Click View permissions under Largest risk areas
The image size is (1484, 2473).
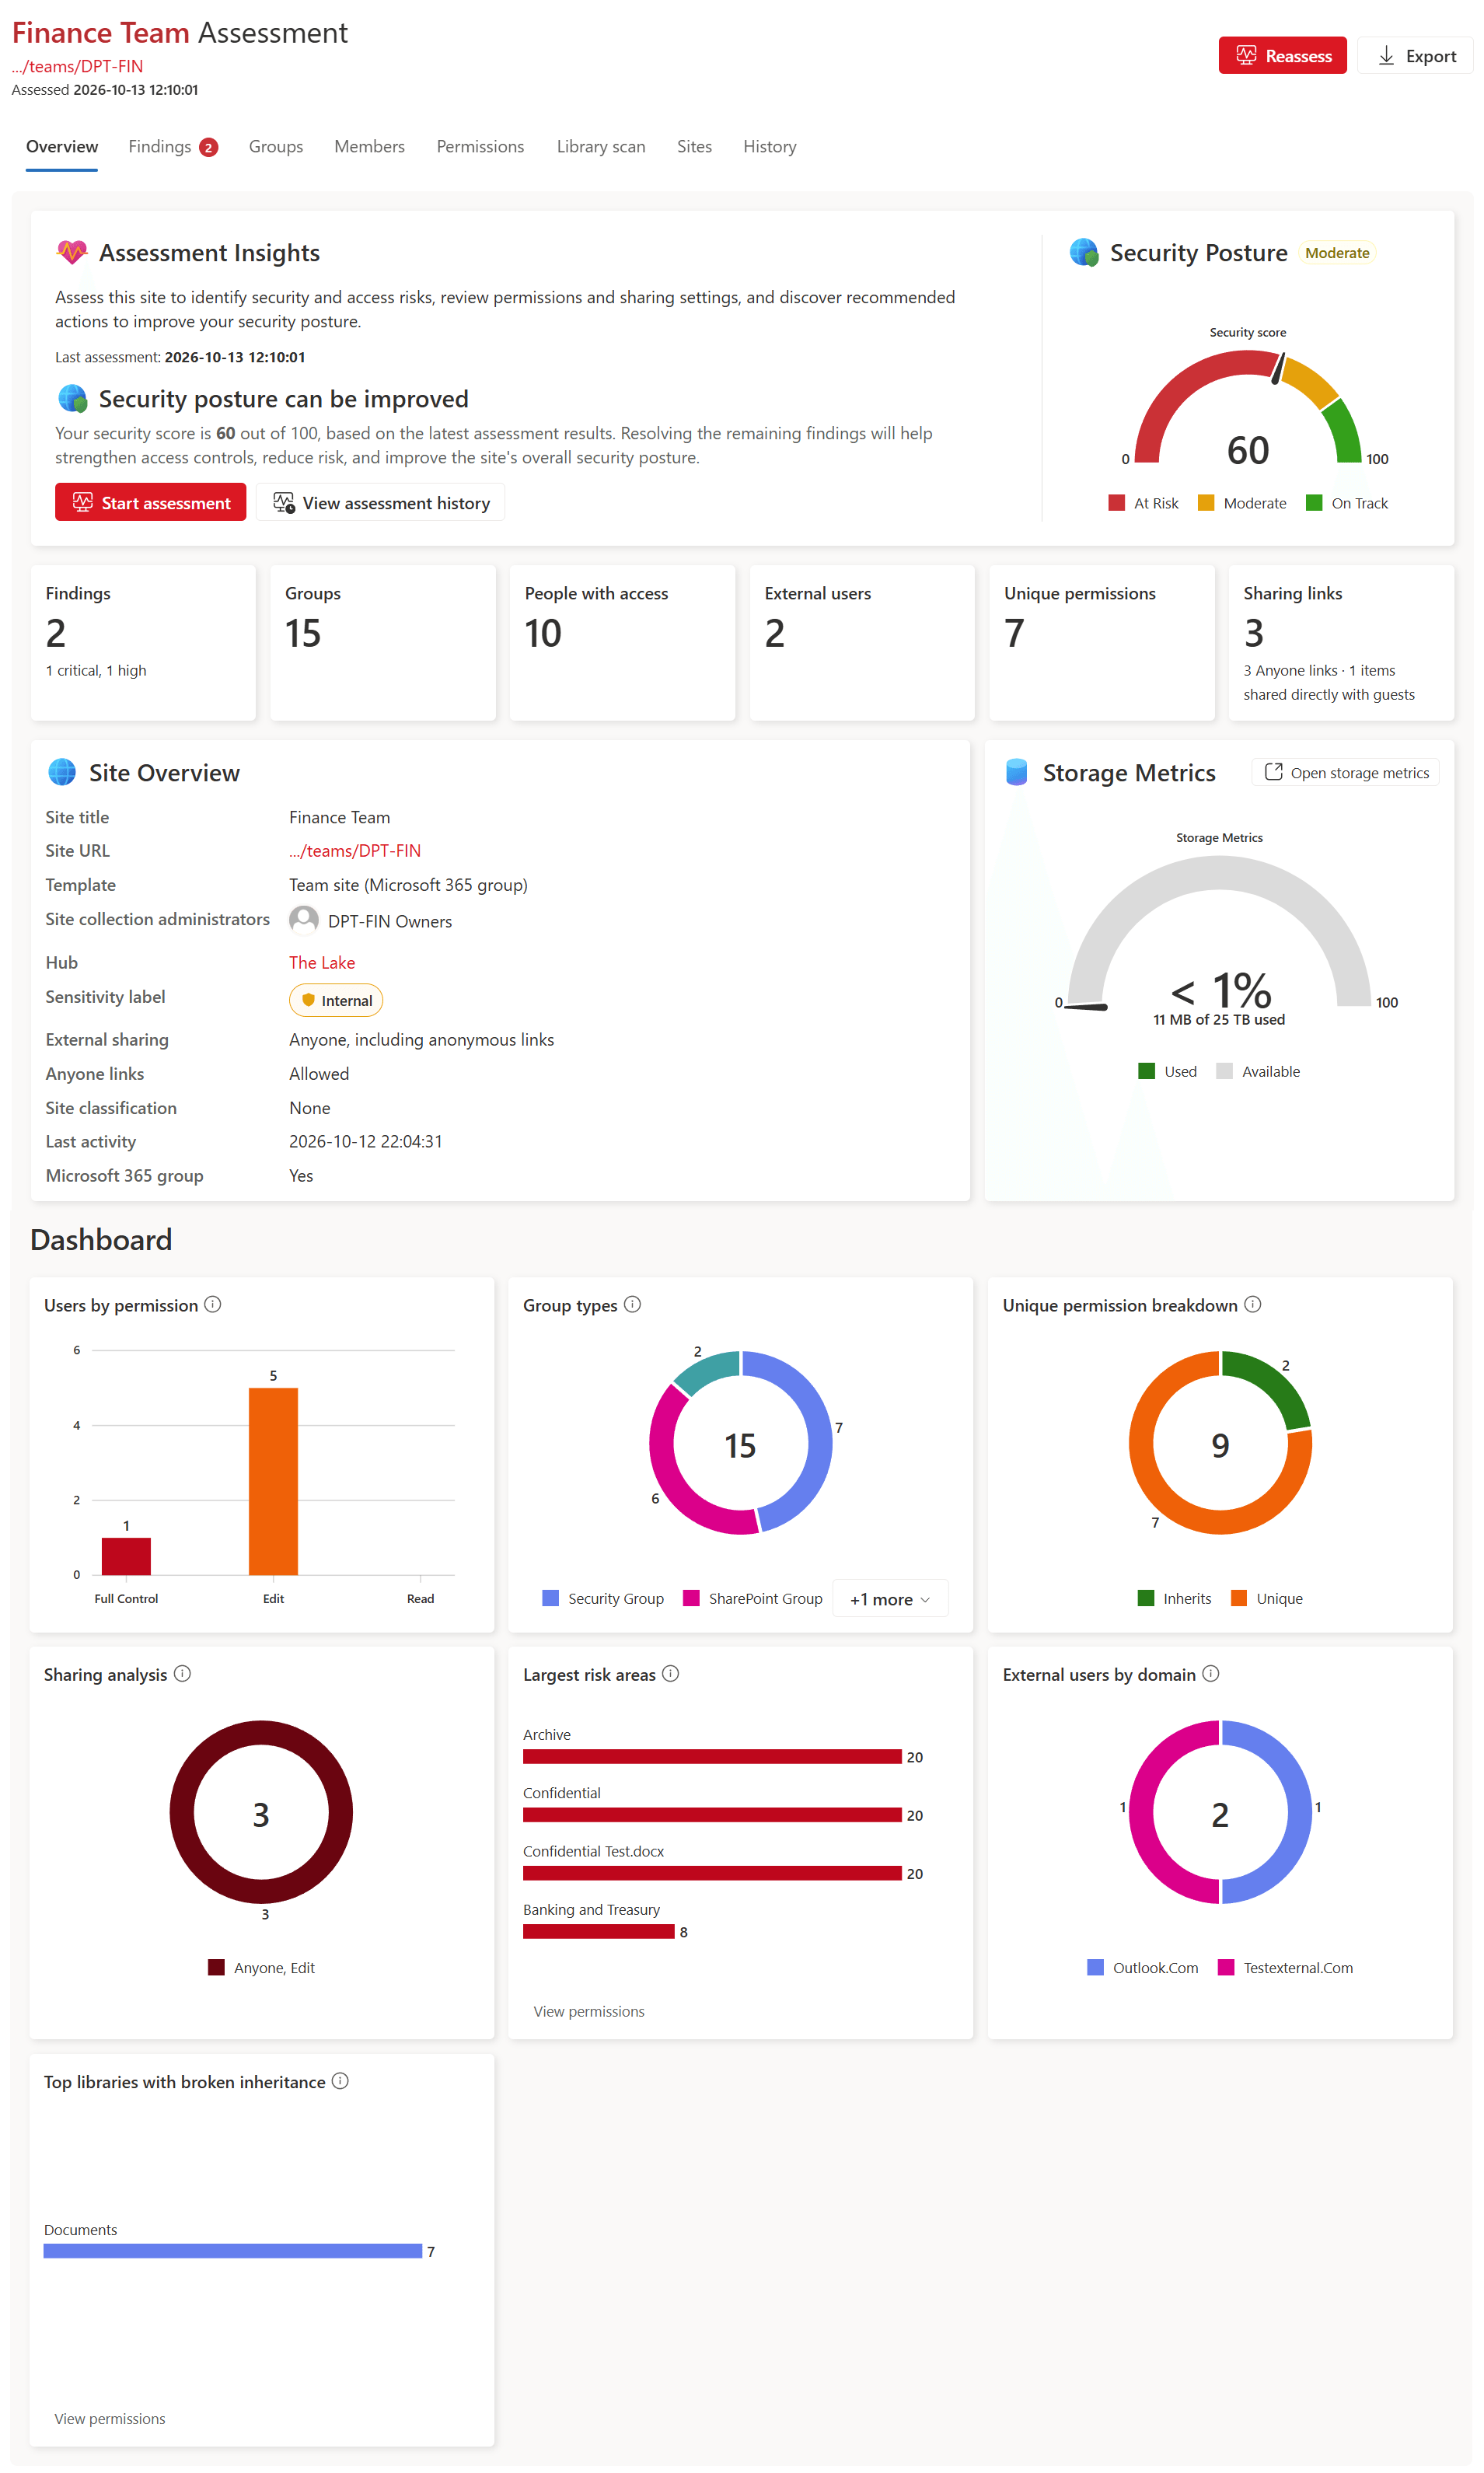point(589,2012)
